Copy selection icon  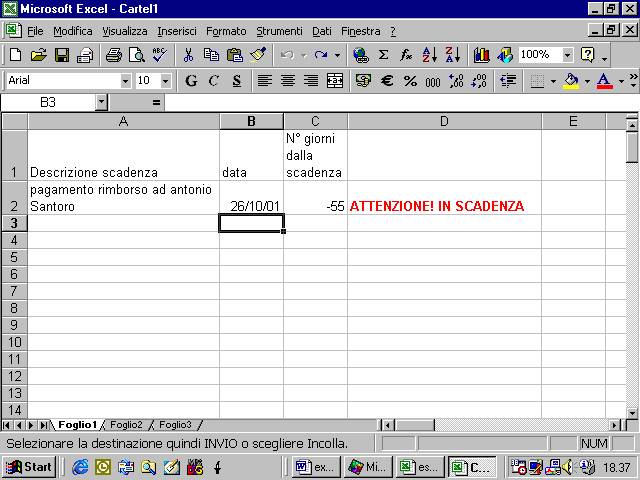click(x=211, y=55)
